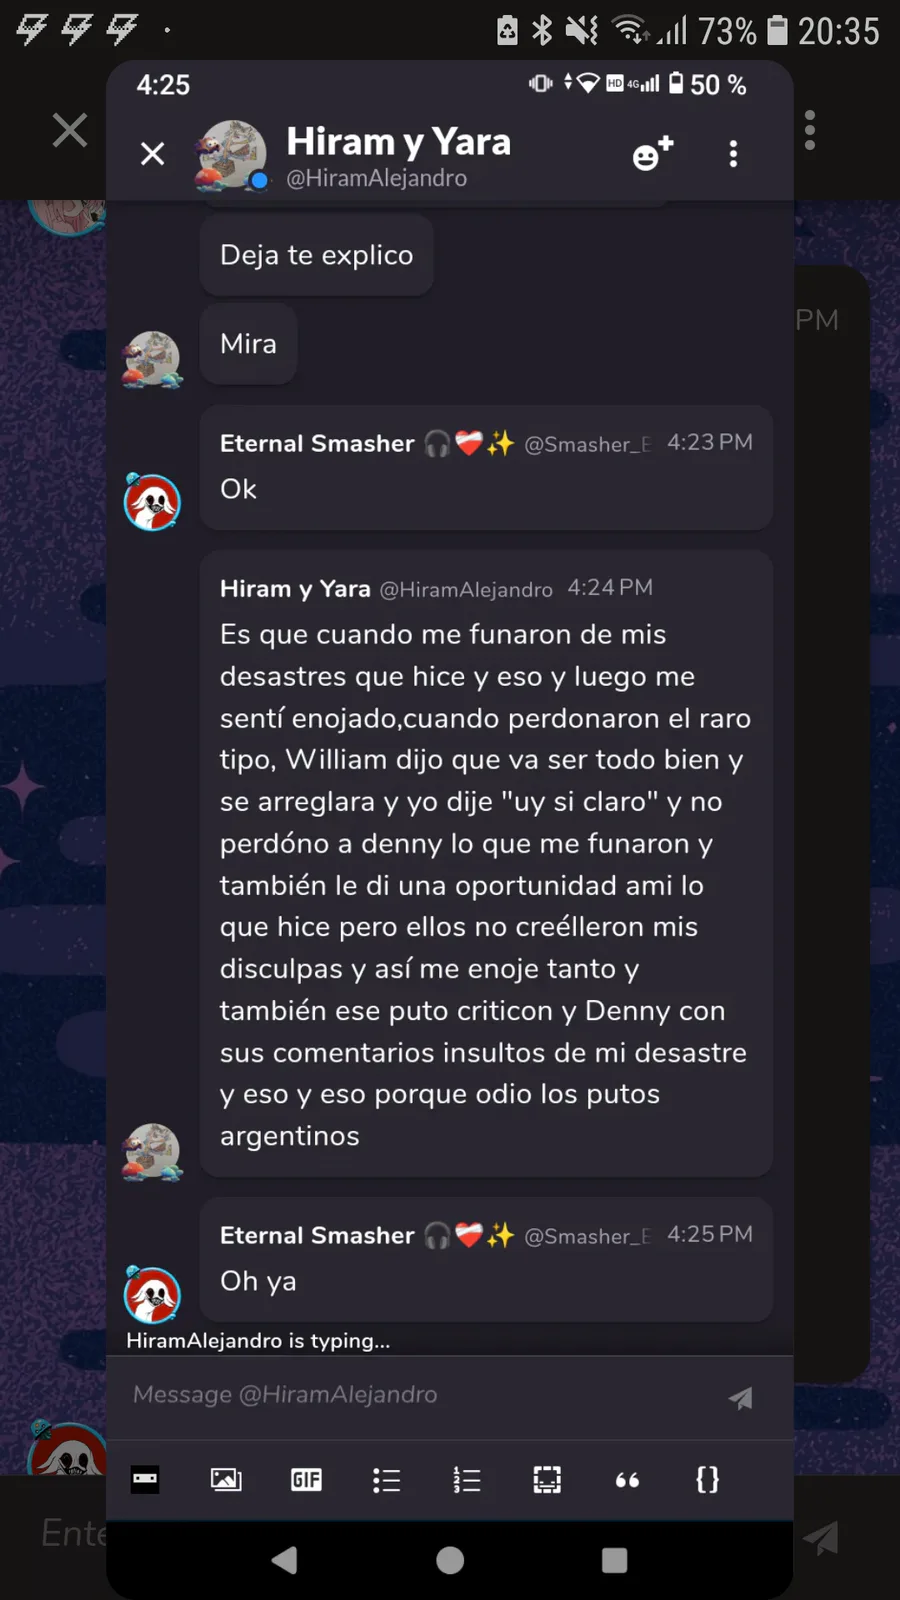
Task: Open Hiram y Yara header avatar
Action: pos(232,153)
